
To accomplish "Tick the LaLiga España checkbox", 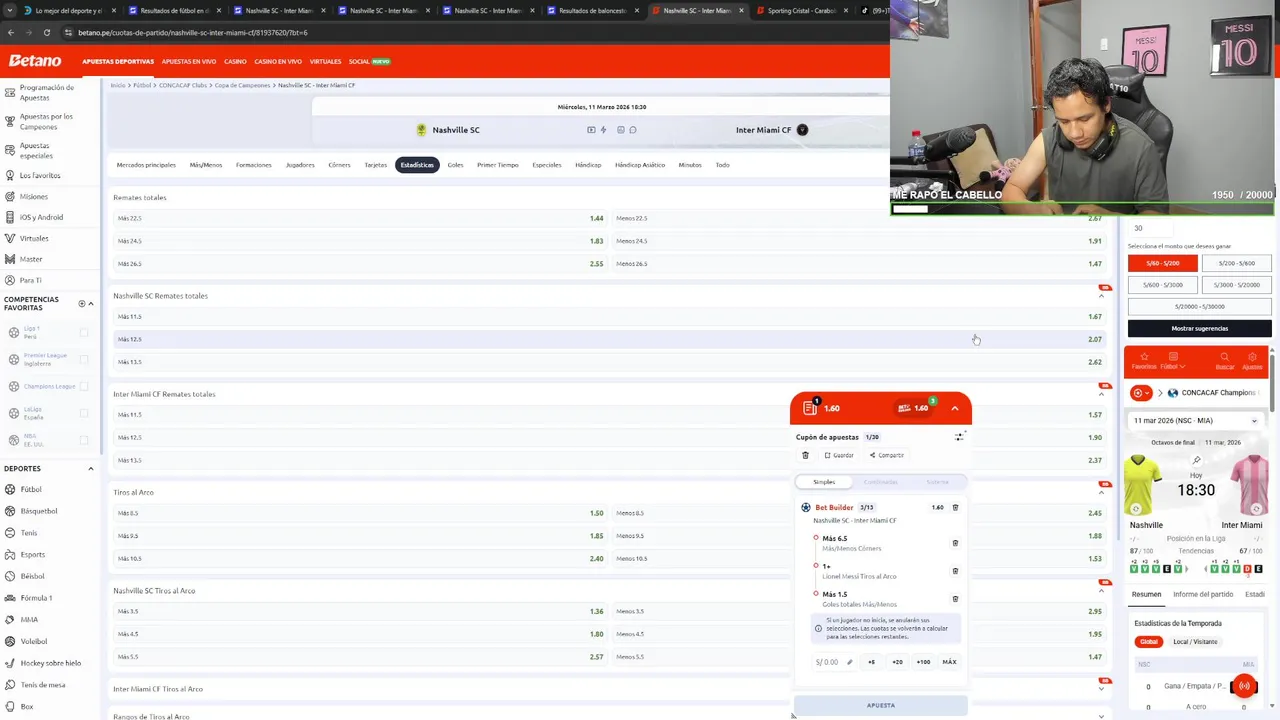I will (x=84, y=413).
